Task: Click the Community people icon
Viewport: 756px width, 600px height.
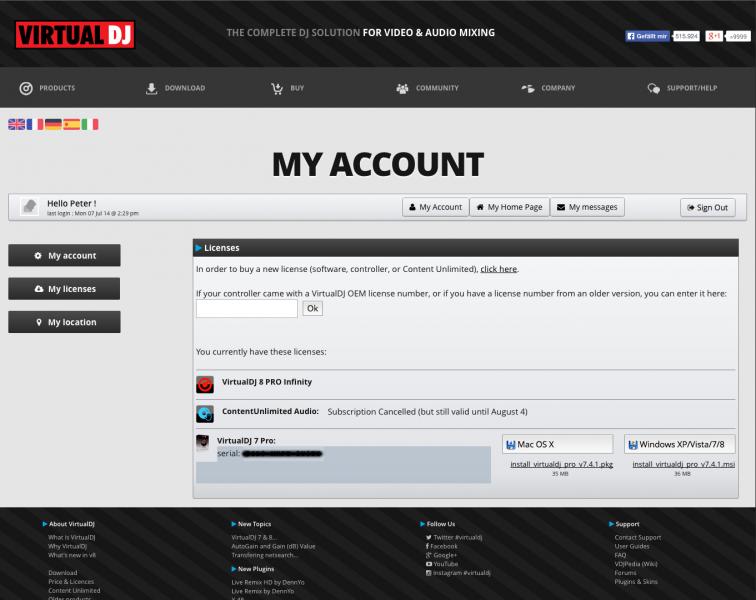Action: (402, 88)
